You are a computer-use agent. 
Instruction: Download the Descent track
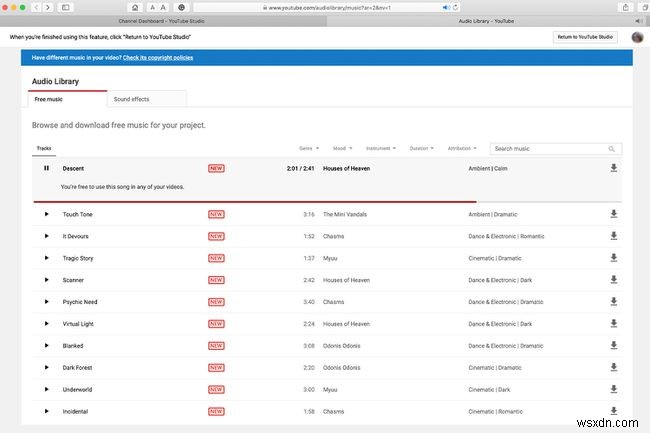(x=614, y=168)
